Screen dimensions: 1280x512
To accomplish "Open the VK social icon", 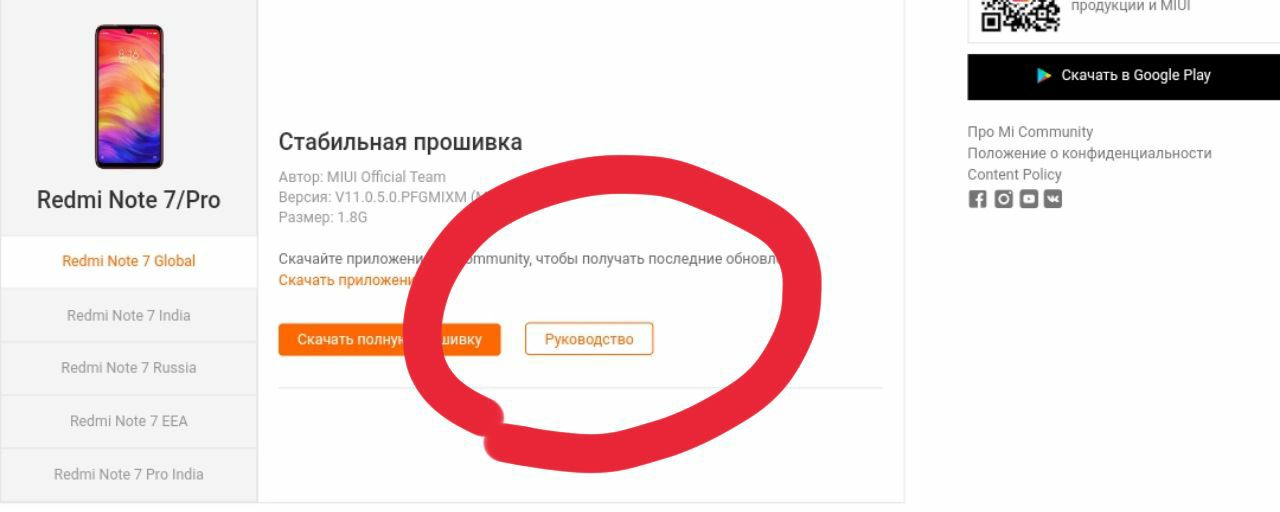I will click(1053, 199).
